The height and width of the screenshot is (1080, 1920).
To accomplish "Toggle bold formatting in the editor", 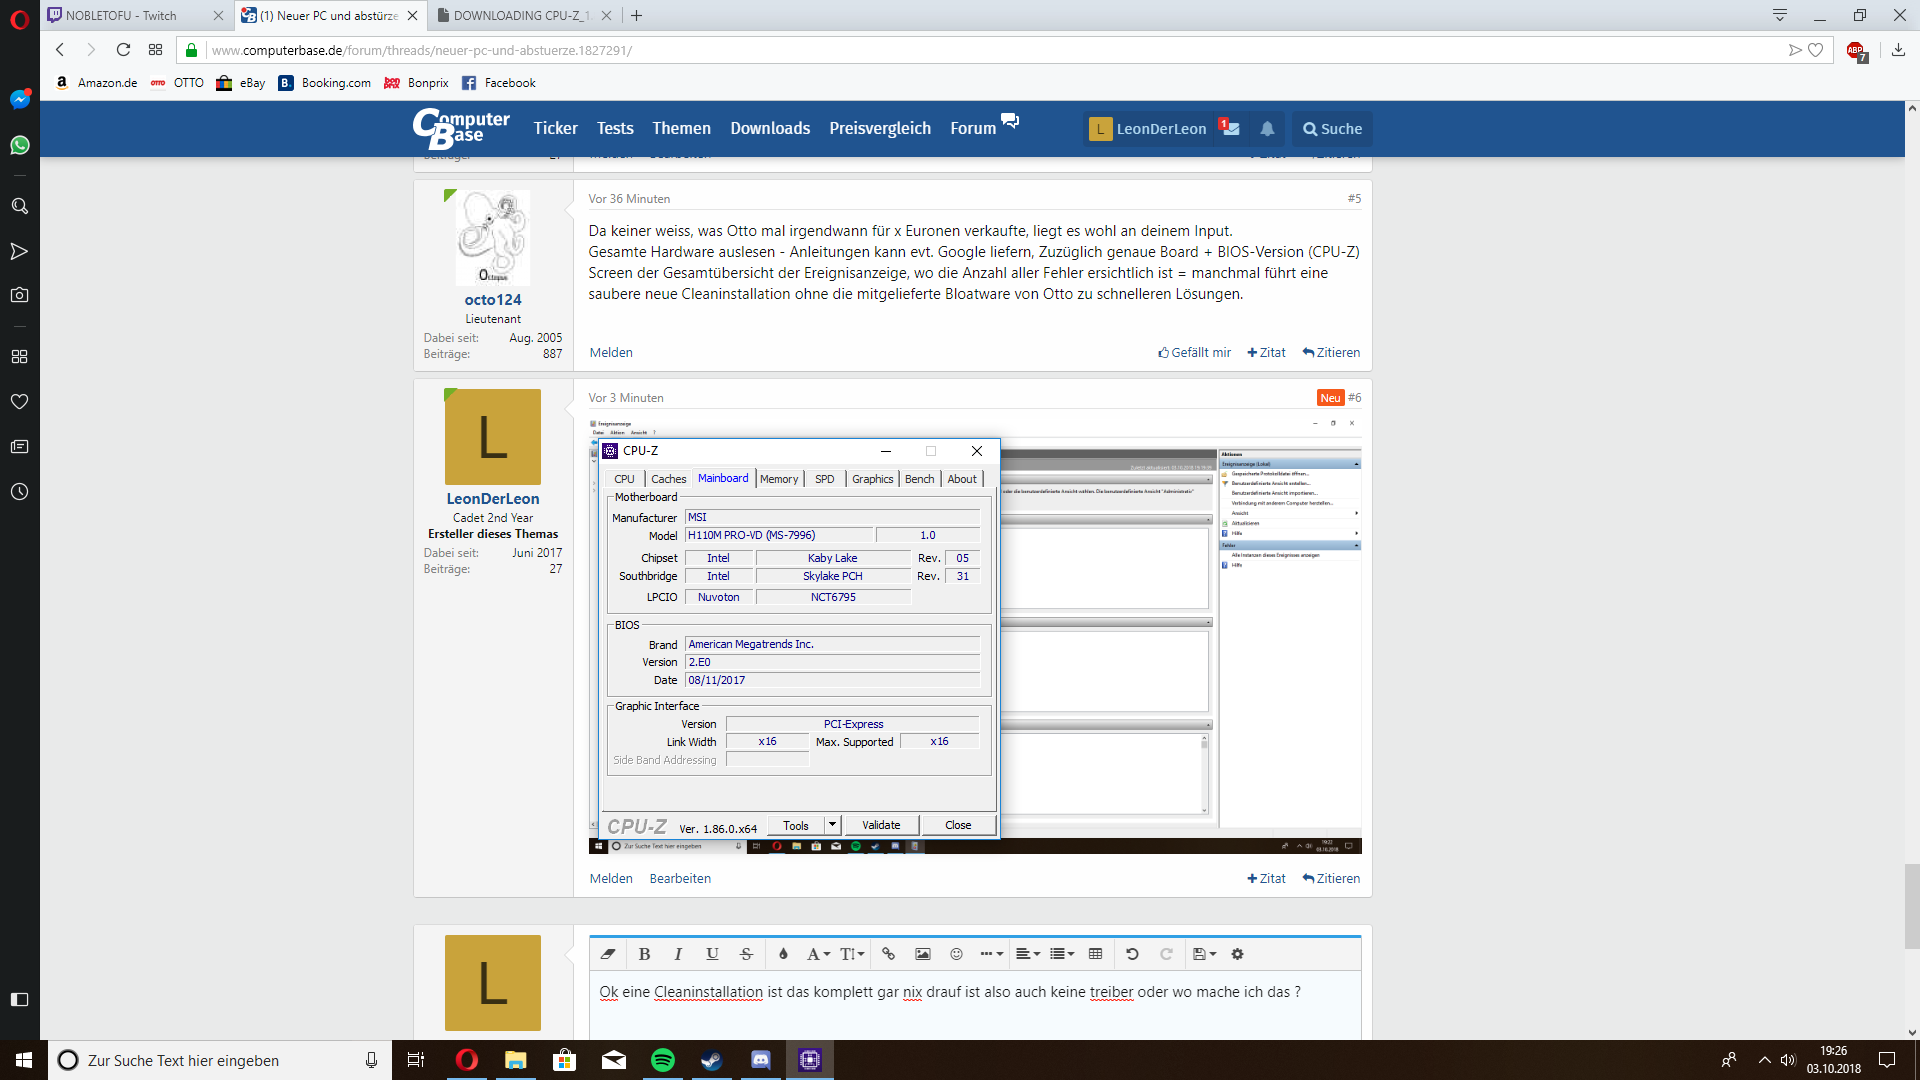I will click(644, 954).
